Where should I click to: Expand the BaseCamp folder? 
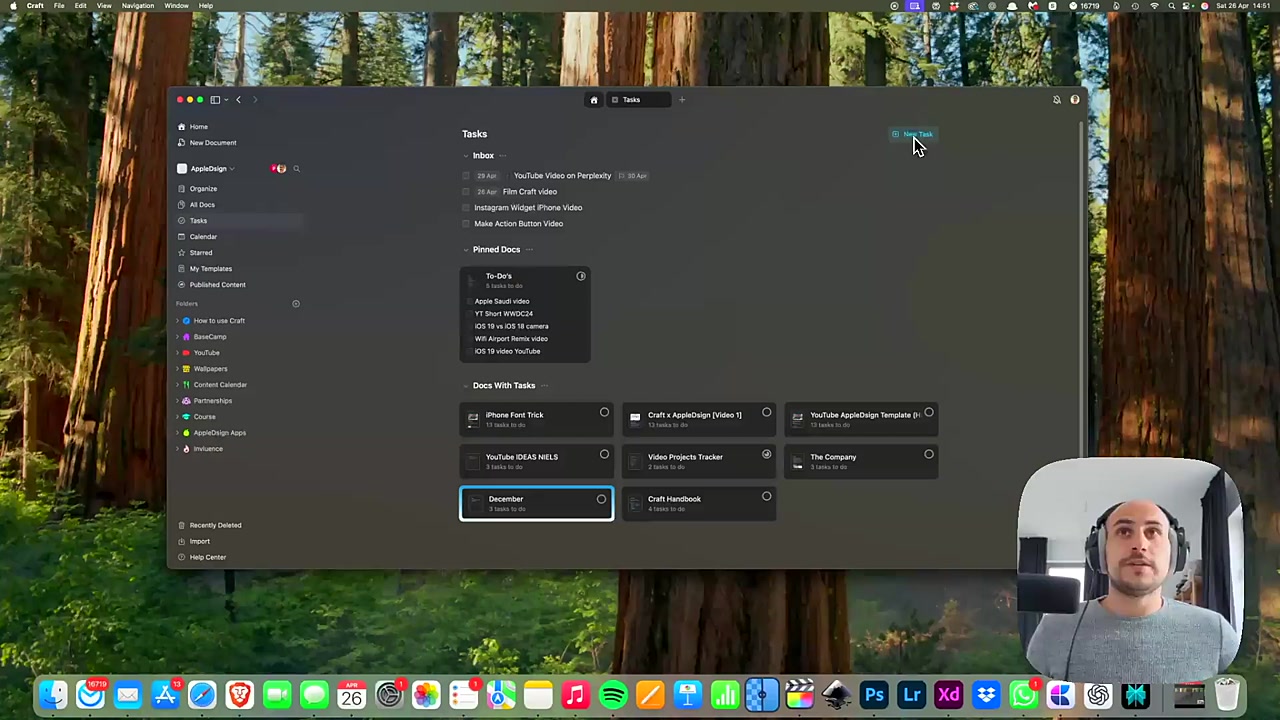[178, 337]
